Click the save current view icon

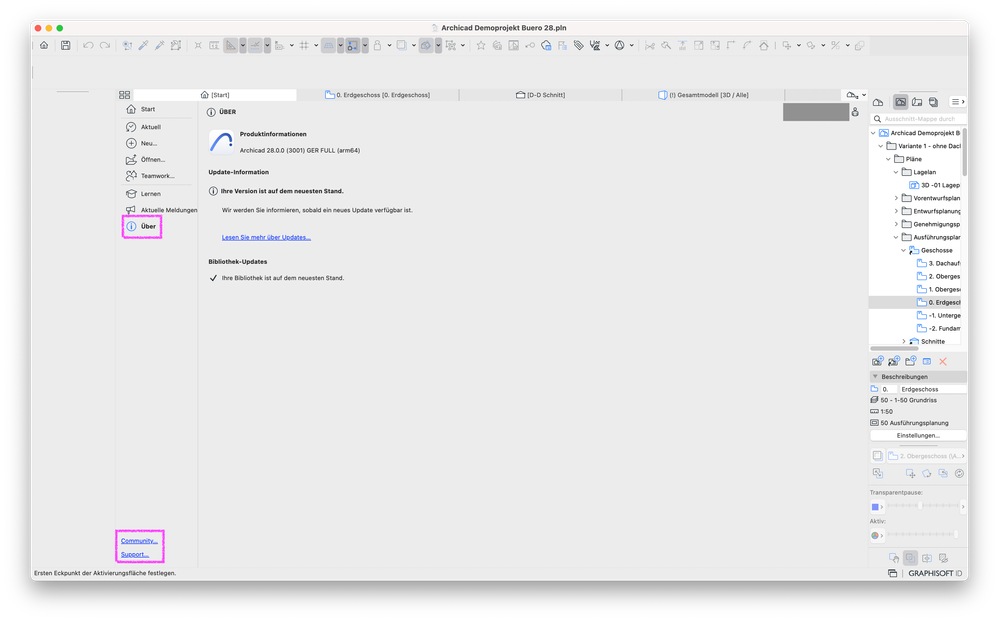tap(878, 361)
